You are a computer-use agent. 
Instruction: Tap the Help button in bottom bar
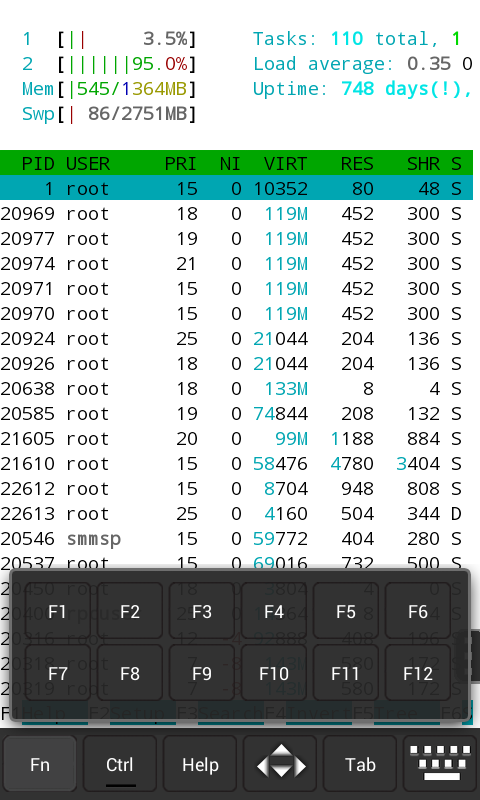point(200,764)
